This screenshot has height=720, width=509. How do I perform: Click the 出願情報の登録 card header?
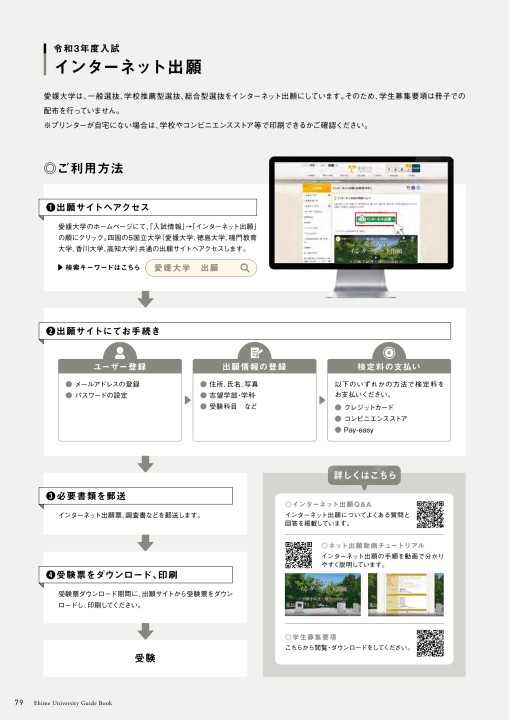tap(254, 366)
